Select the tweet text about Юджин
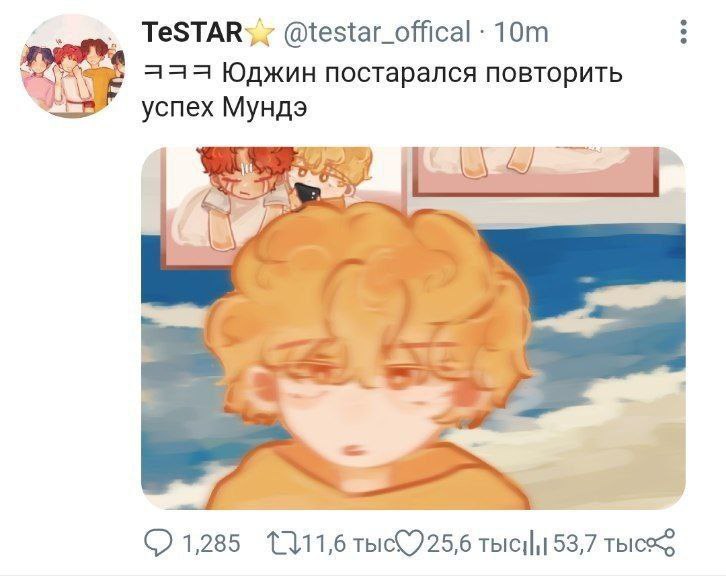This screenshot has height=576, width=726. [382, 90]
